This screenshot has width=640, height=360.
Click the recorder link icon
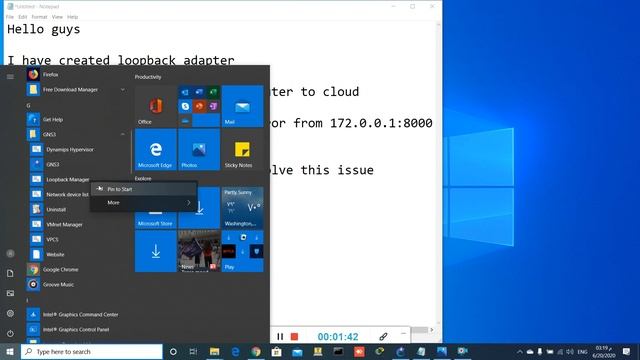click(x=383, y=337)
